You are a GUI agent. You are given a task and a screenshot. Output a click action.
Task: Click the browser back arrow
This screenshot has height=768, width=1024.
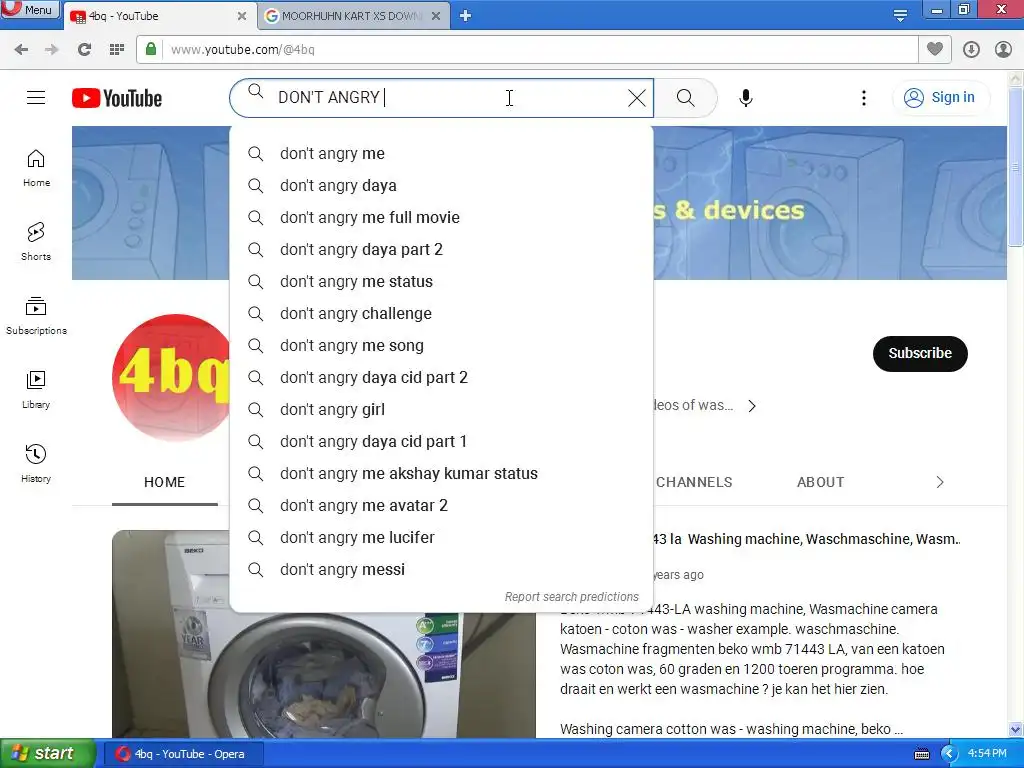click(x=21, y=50)
